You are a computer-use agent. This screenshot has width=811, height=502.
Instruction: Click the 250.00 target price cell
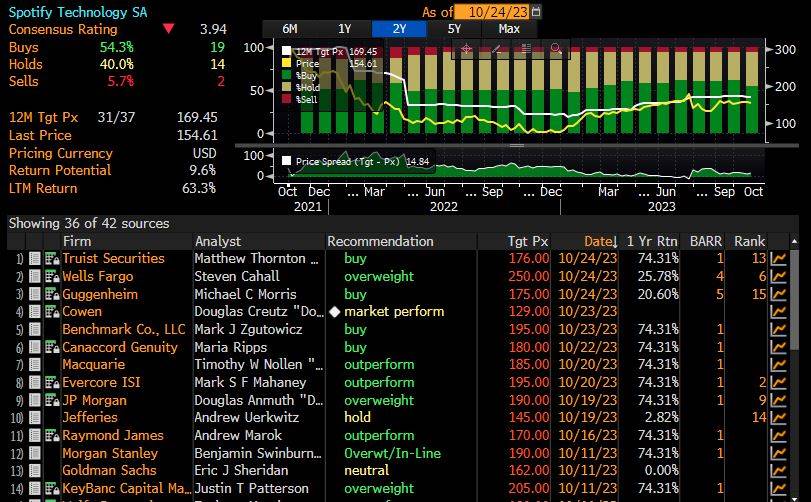529,277
